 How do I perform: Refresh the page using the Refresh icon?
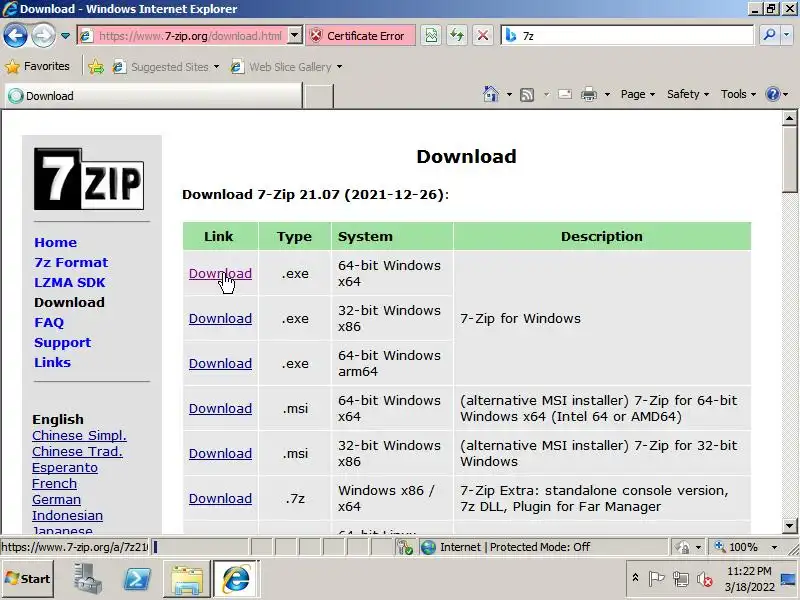[x=457, y=36]
